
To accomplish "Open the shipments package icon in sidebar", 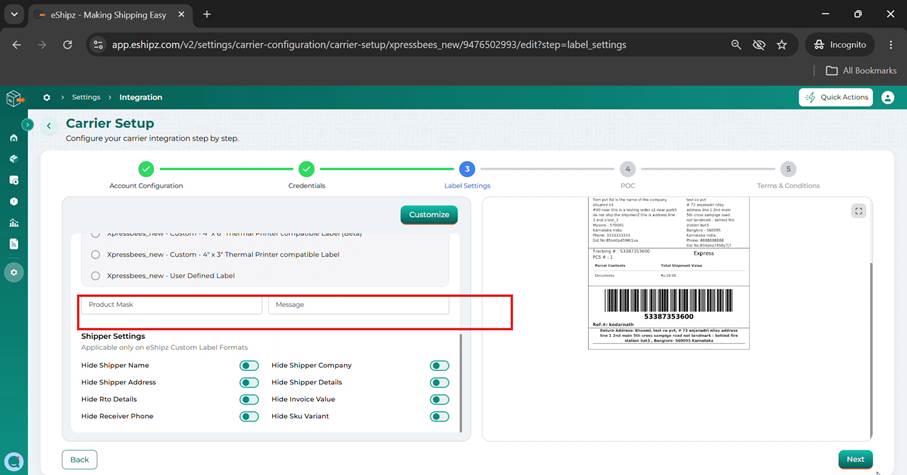I will [14, 159].
